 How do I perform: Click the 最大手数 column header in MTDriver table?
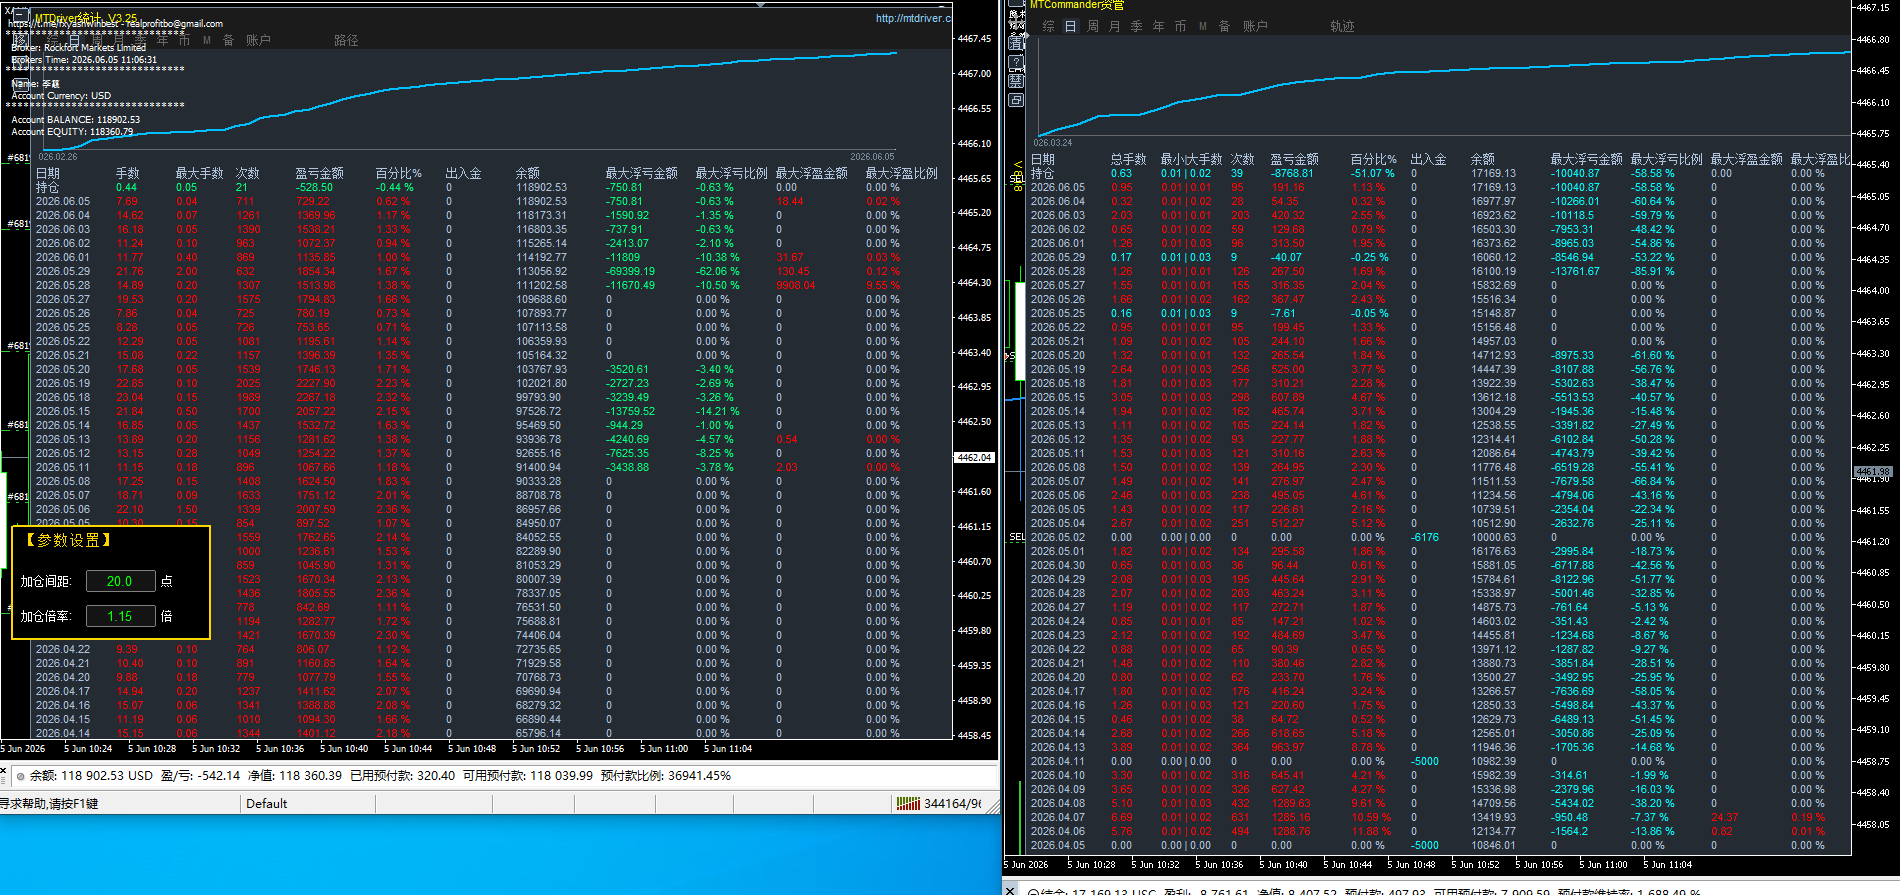point(199,173)
